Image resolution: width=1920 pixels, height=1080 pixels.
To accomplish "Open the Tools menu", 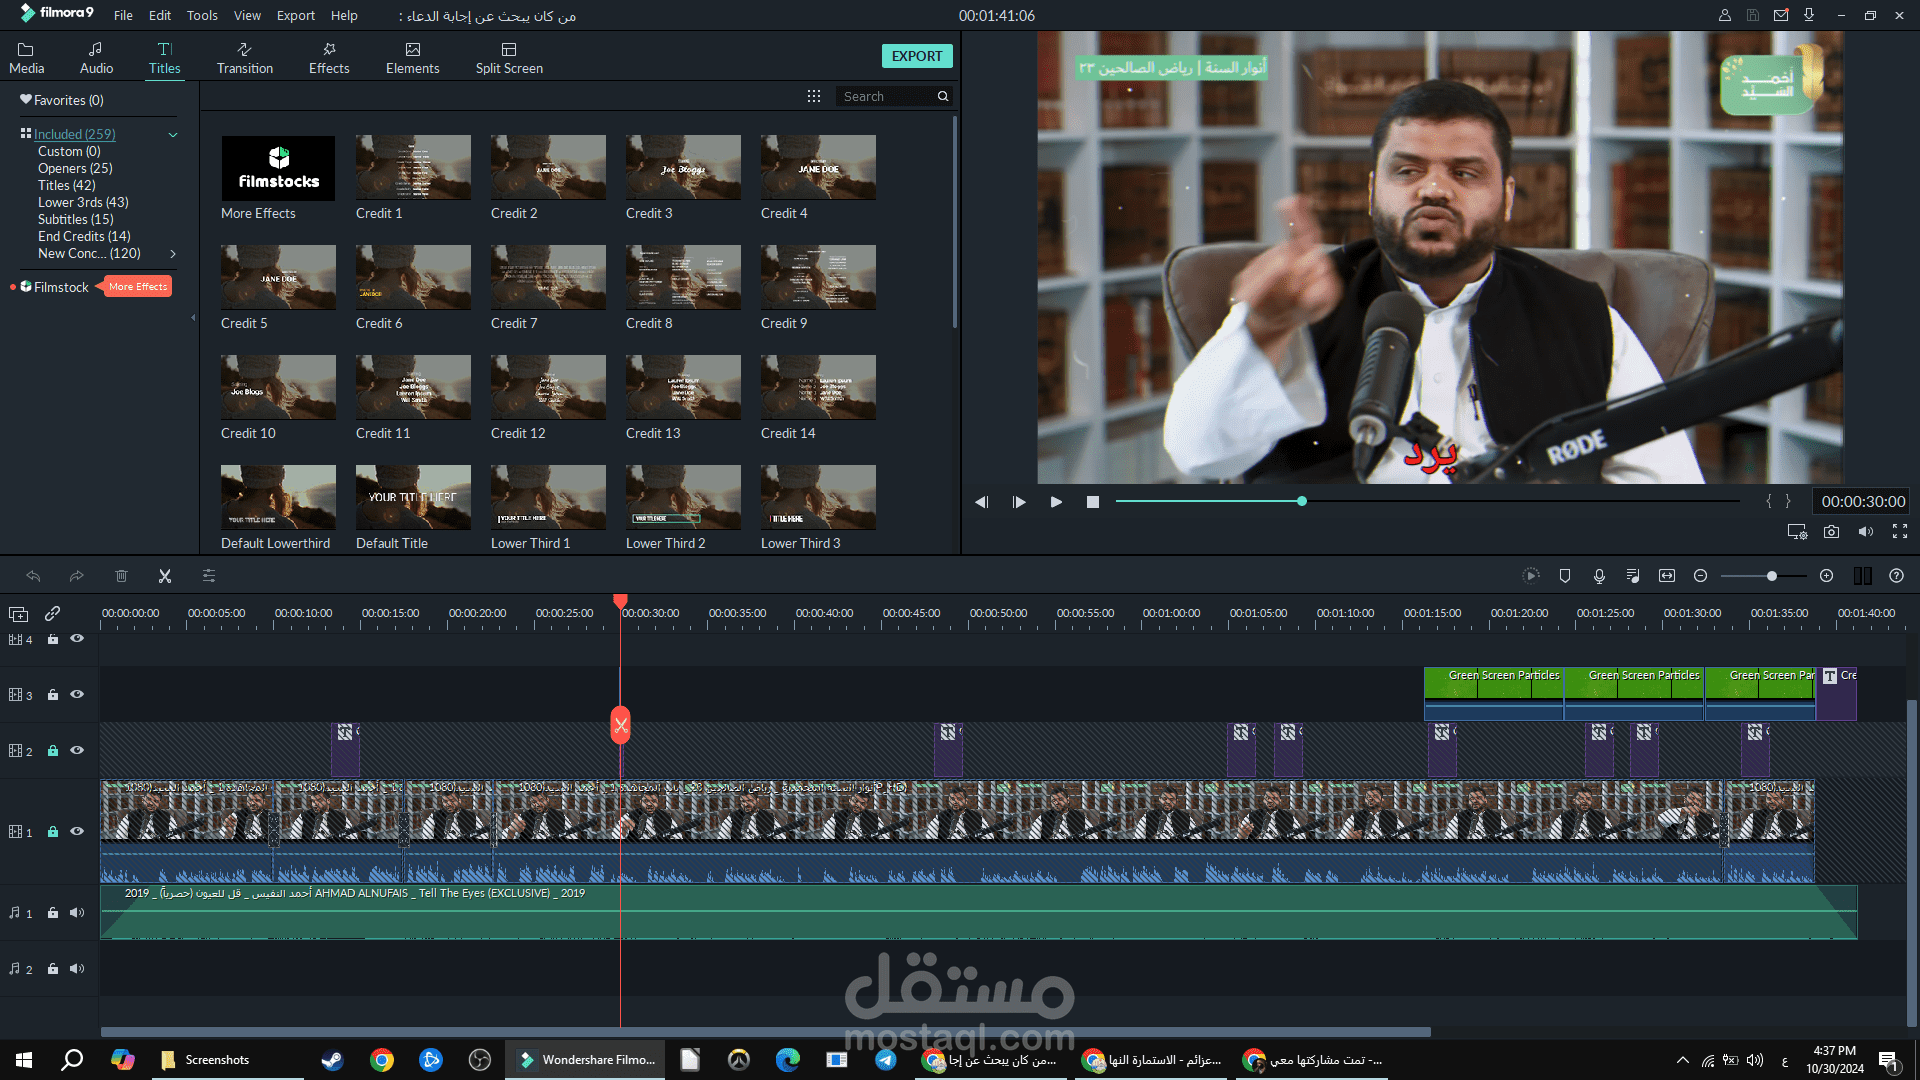I will tap(202, 16).
